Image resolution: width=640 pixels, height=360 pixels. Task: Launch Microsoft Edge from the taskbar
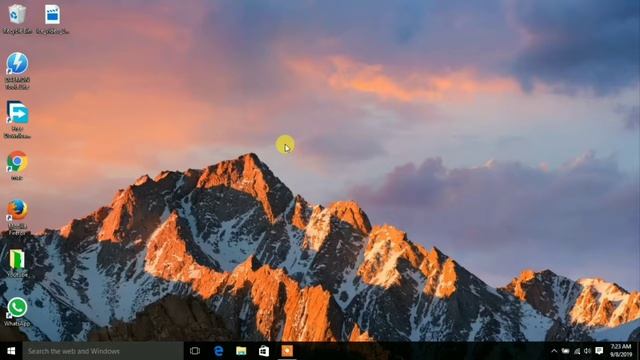(218, 351)
